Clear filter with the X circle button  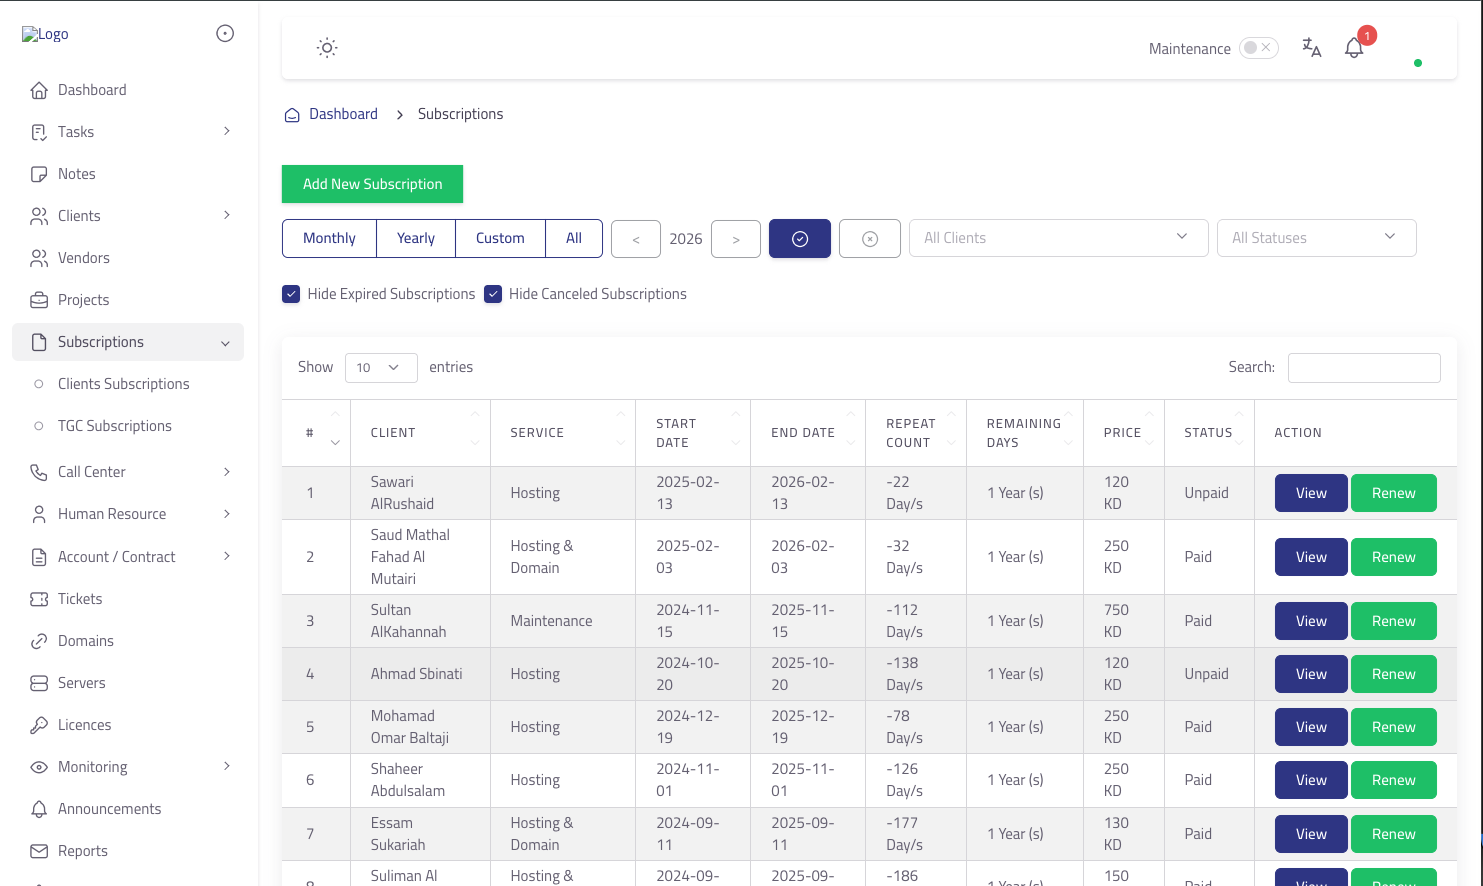869,239
